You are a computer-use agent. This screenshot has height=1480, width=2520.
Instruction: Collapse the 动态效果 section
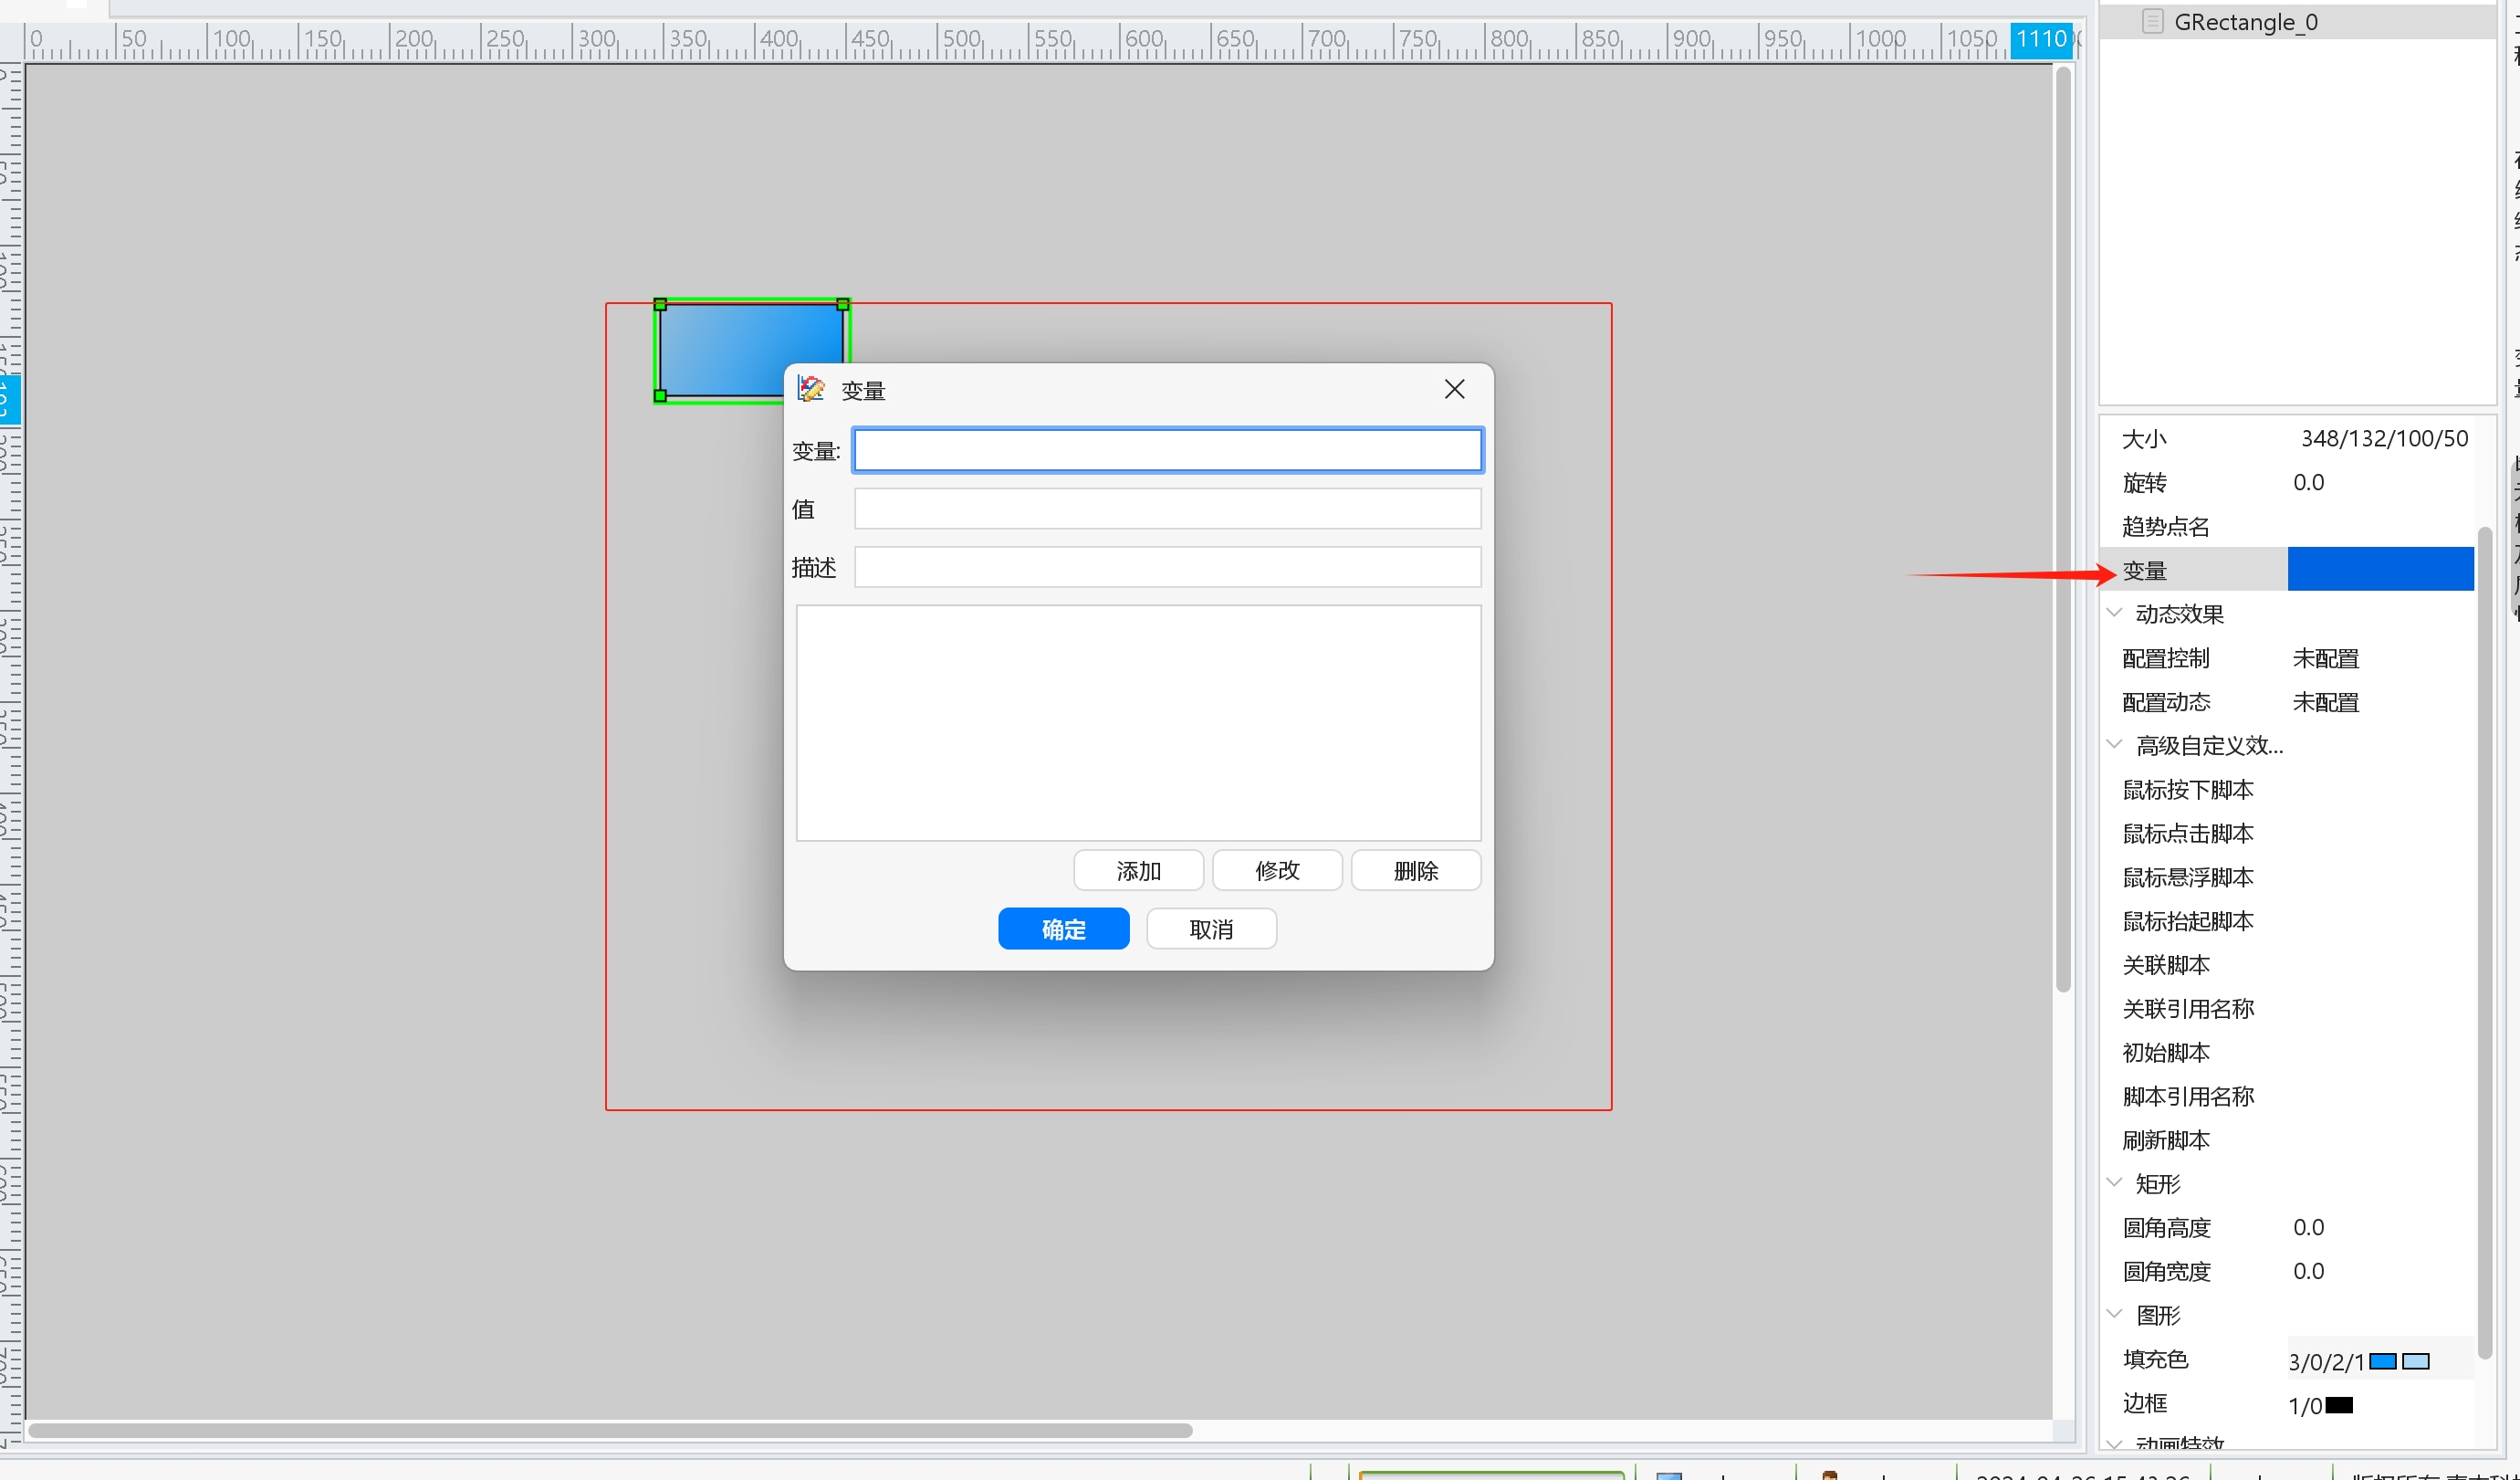click(x=2115, y=613)
